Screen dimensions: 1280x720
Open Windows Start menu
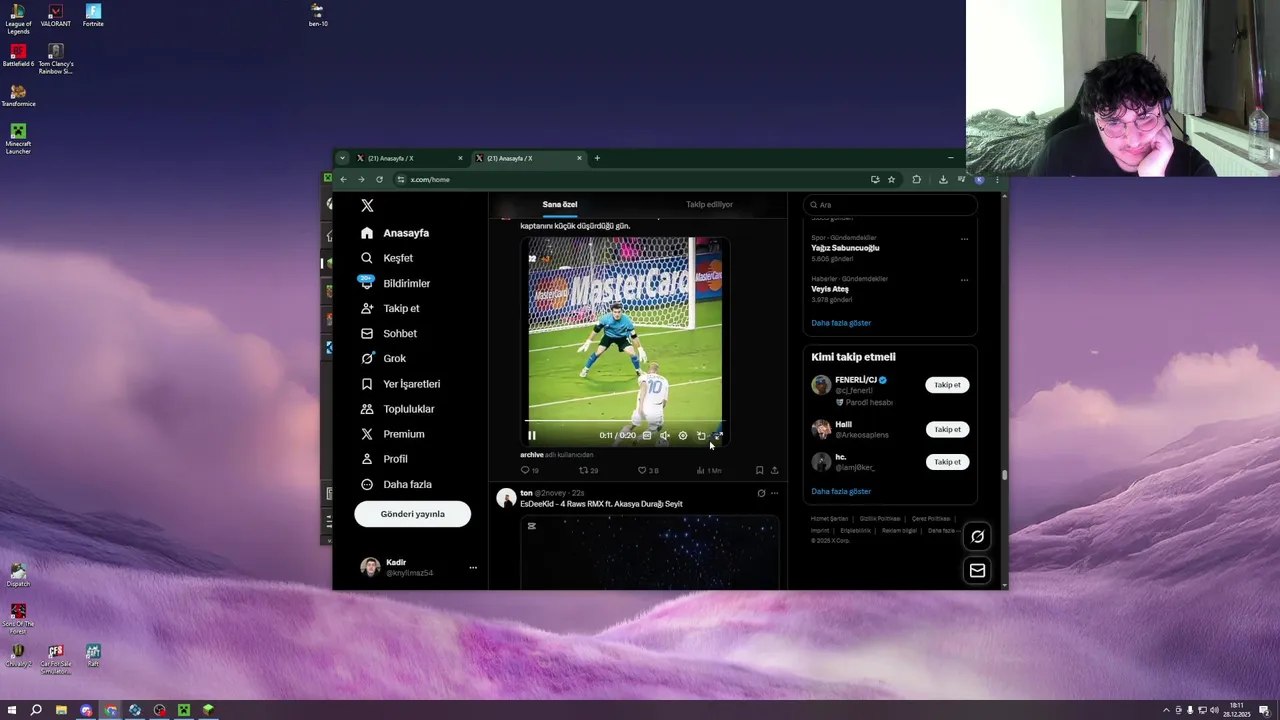tap(12, 710)
